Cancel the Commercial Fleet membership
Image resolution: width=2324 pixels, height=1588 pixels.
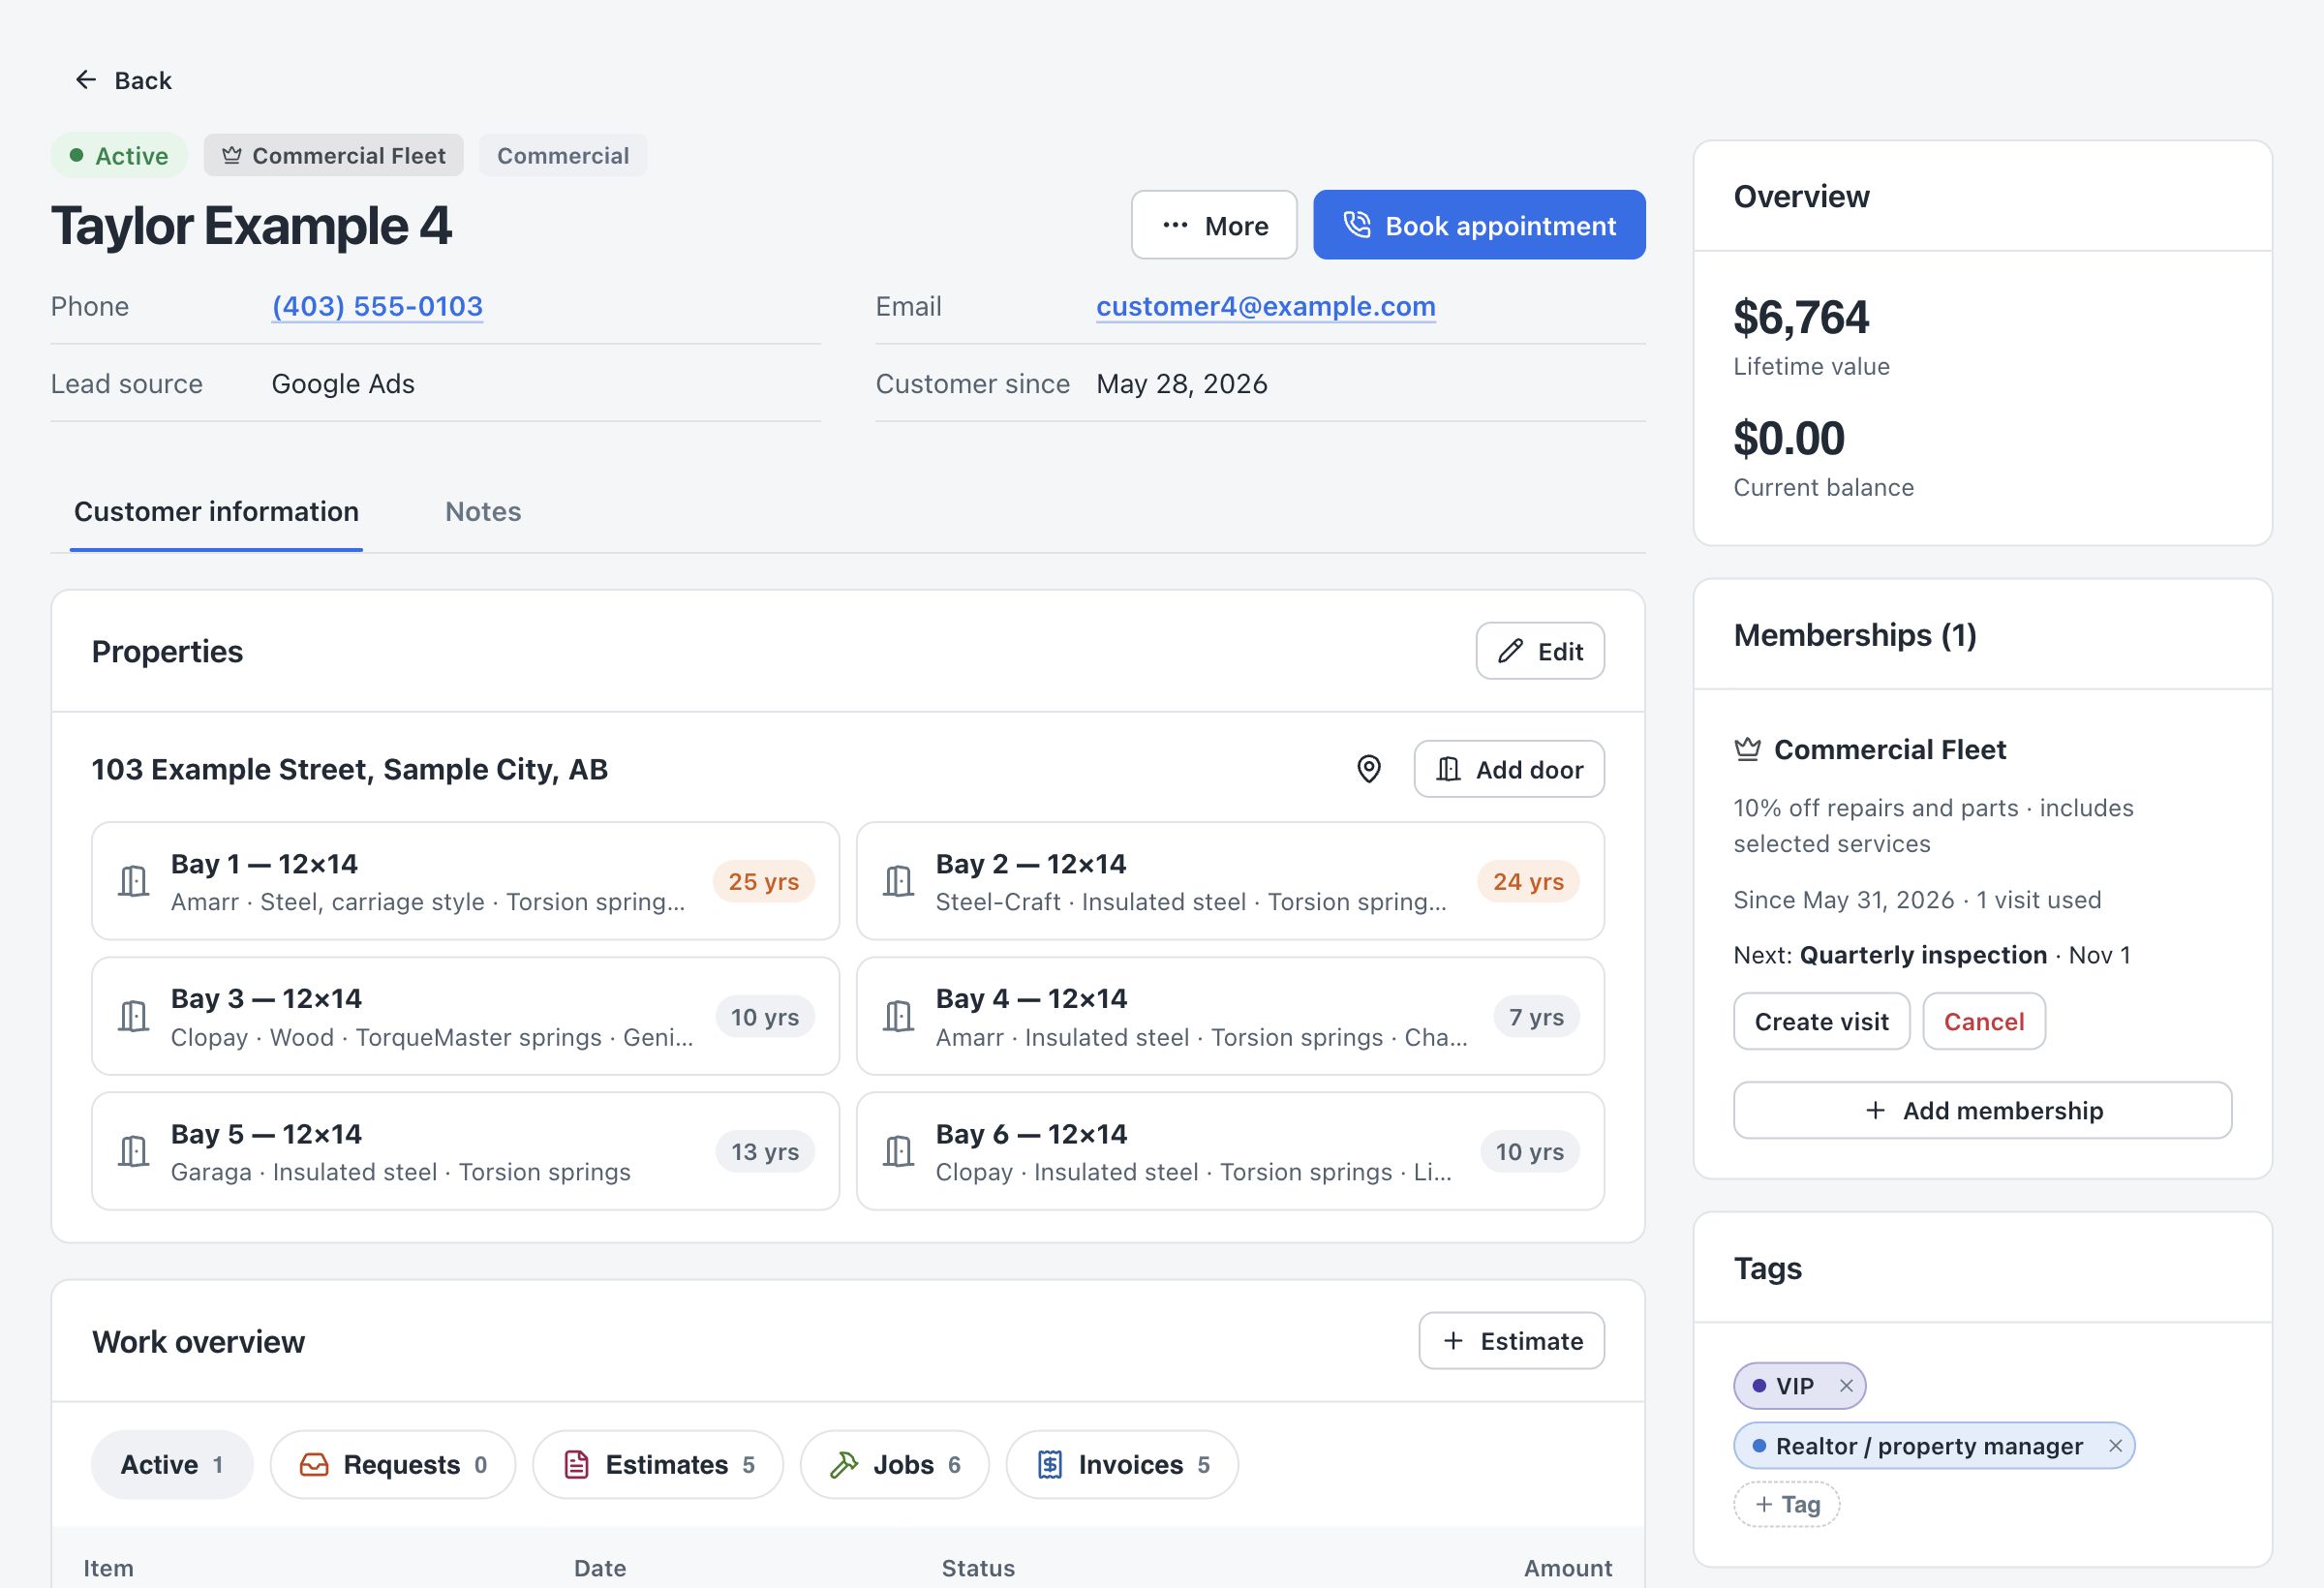click(1983, 1021)
